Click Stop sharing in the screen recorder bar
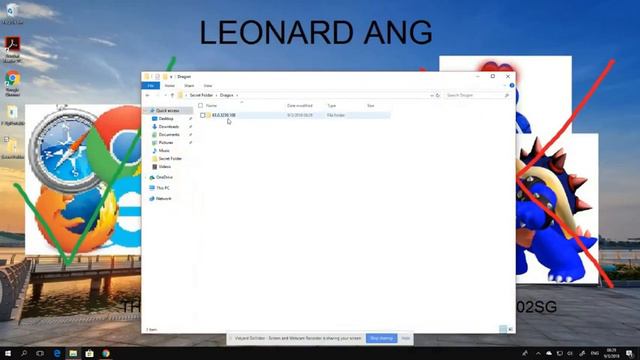The width and height of the screenshot is (640, 360). pyautogui.click(x=381, y=338)
